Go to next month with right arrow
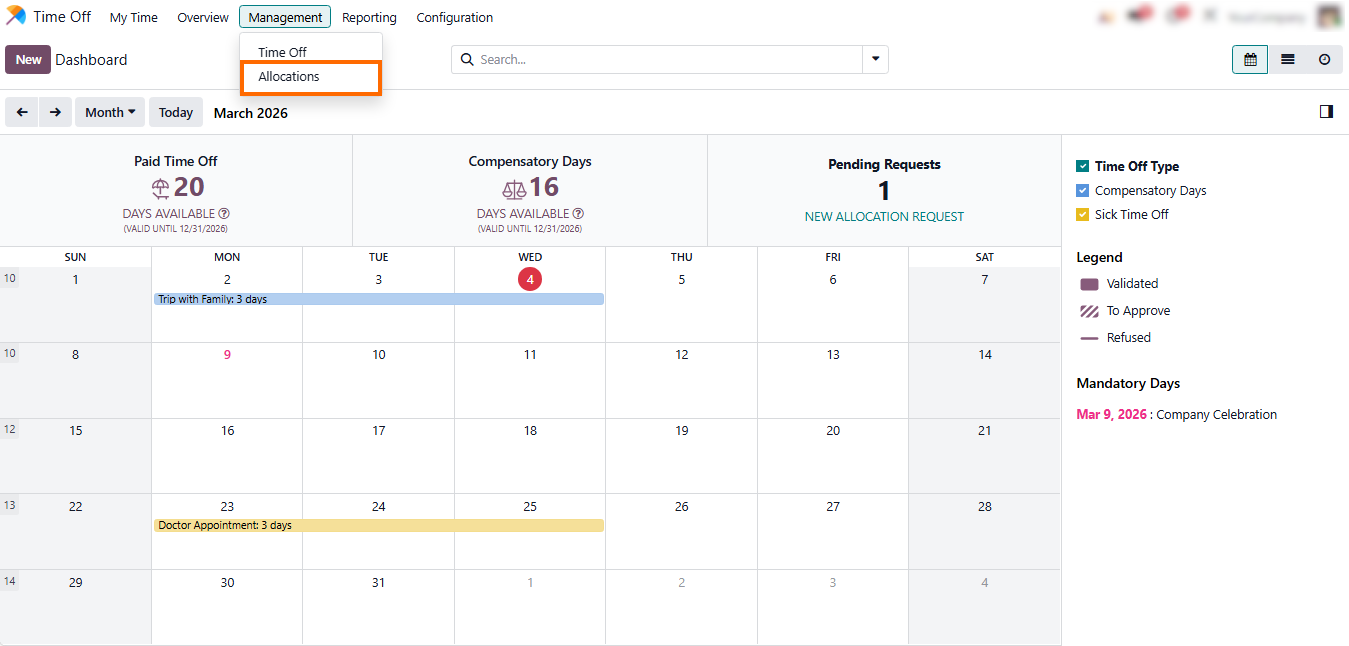The width and height of the screenshot is (1349, 646). pyautogui.click(x=56, y=112)
